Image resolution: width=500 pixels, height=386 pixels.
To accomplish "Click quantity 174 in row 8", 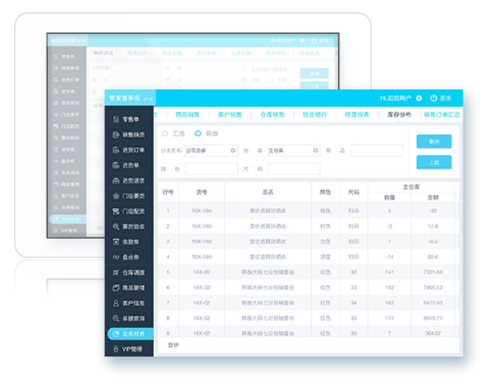I will 389,318.
